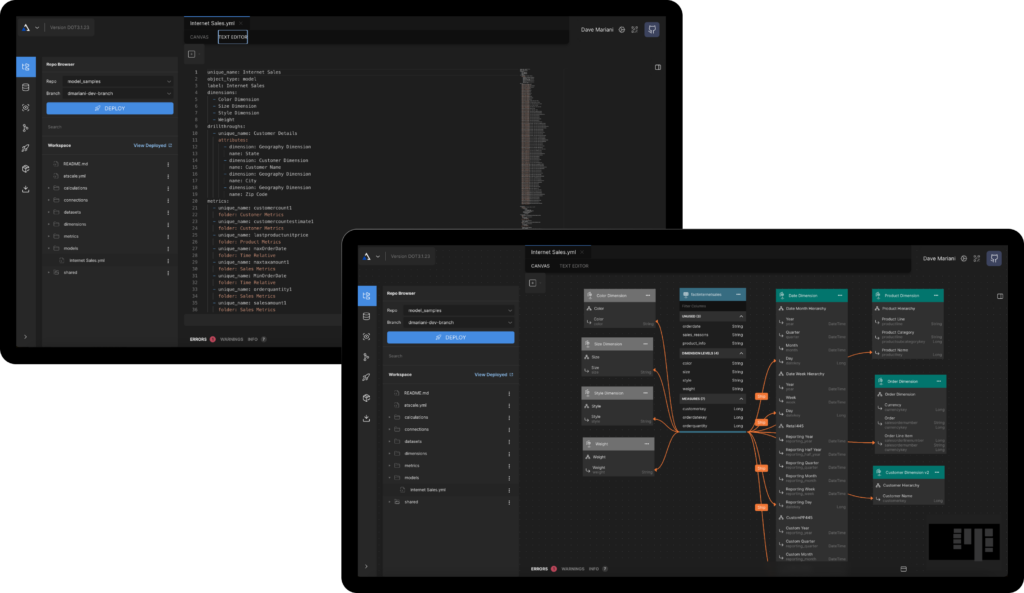Collapse DIMENSION LEVELS section in factinternetsales table
The height and width of the screenshot is (593, 1024).
[x=741, y=353]
